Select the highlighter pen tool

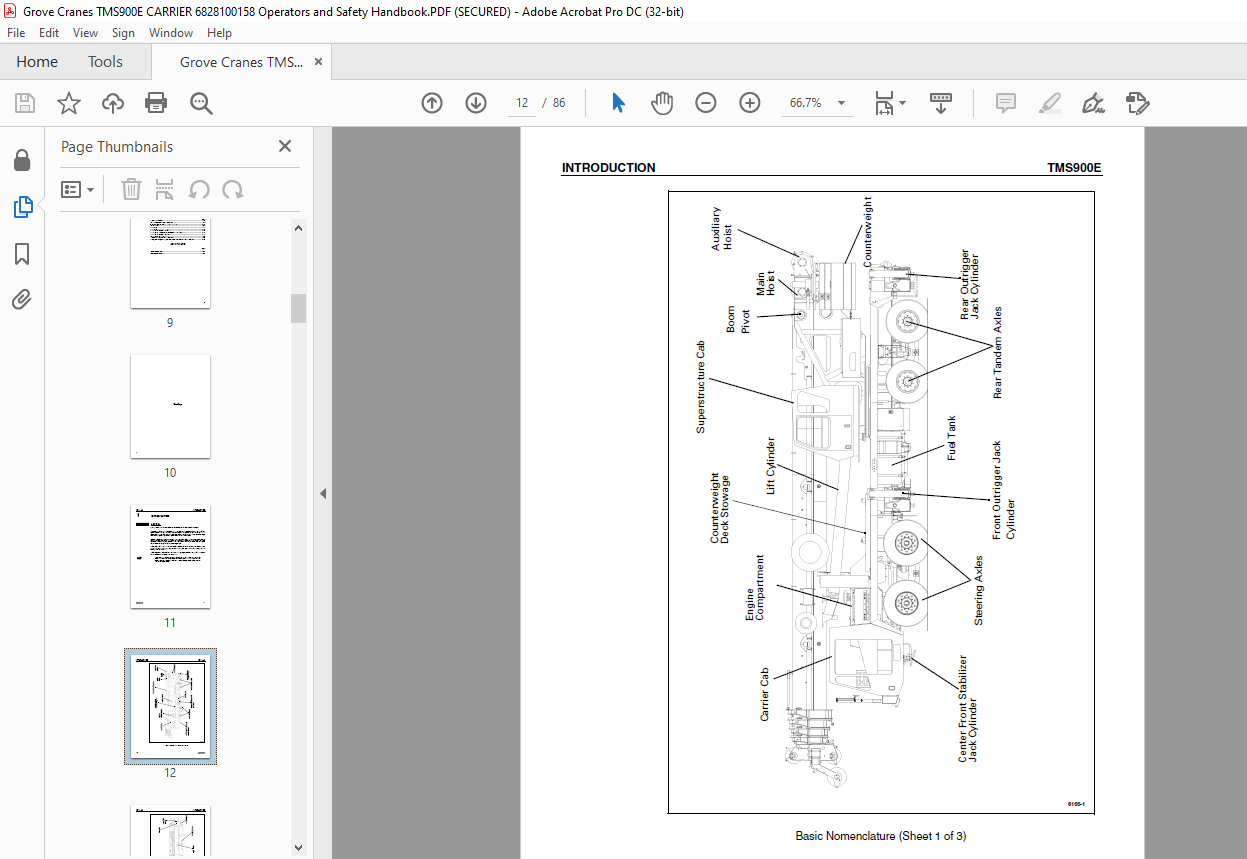click(1050, 103)
